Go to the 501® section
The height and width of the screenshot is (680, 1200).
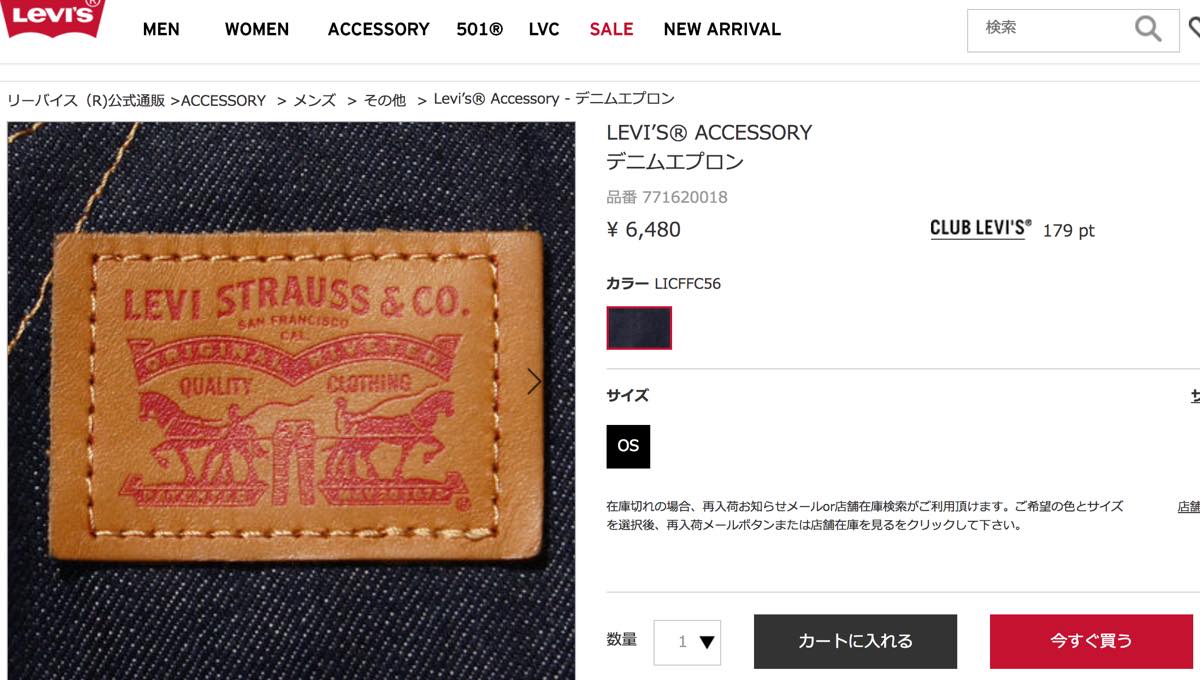pyautogui.click(x=480, y=29)
